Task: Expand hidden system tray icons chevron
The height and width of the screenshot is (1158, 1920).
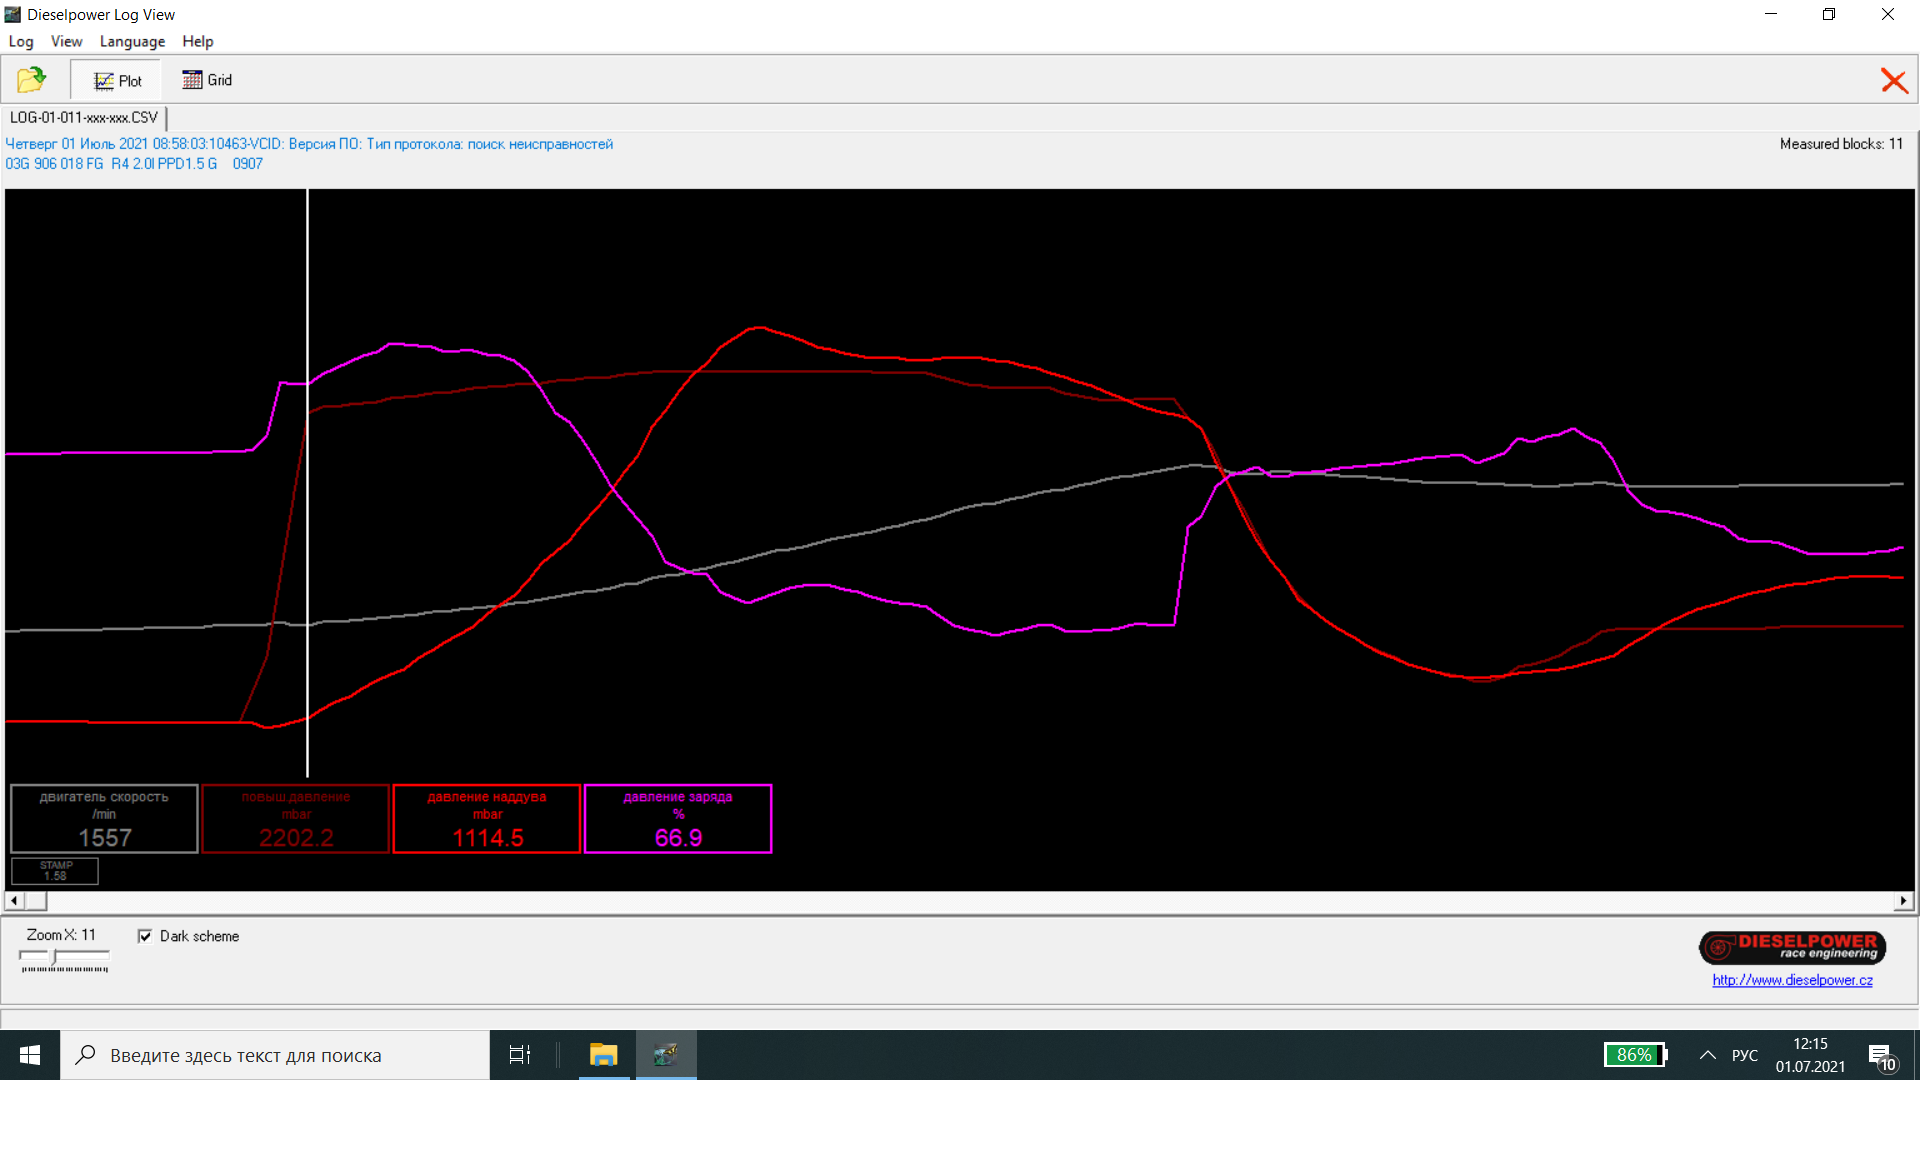Action: tap(1708, 1055)
